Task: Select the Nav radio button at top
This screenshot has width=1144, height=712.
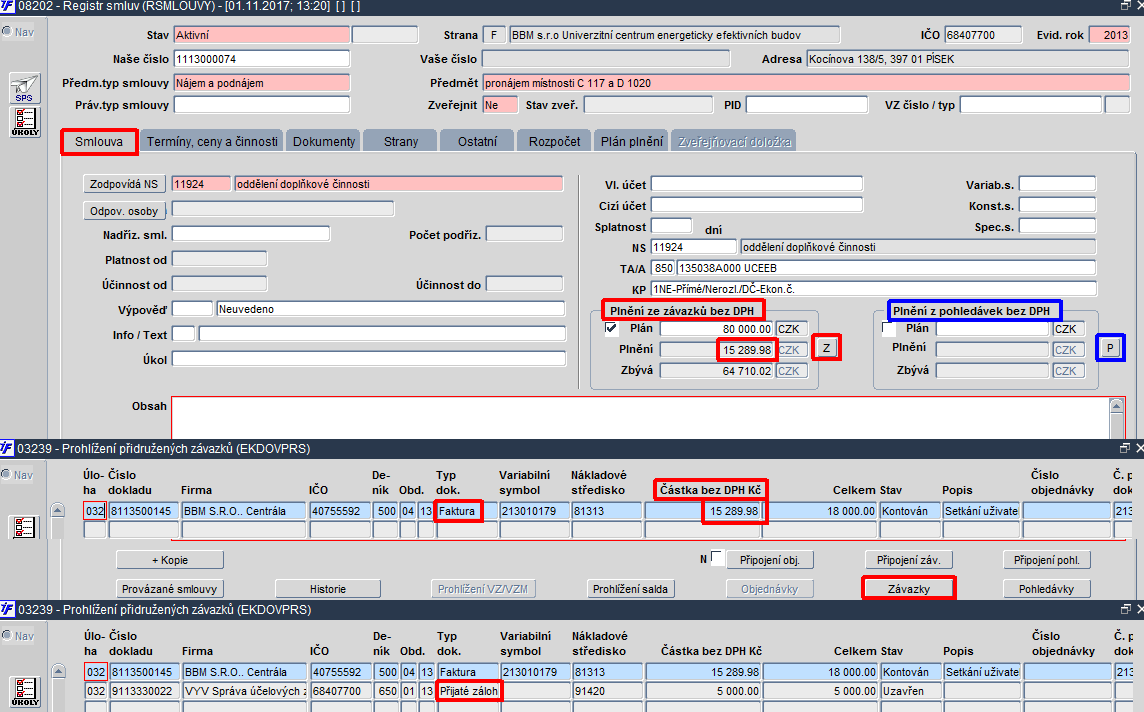Action: [7, 31]
